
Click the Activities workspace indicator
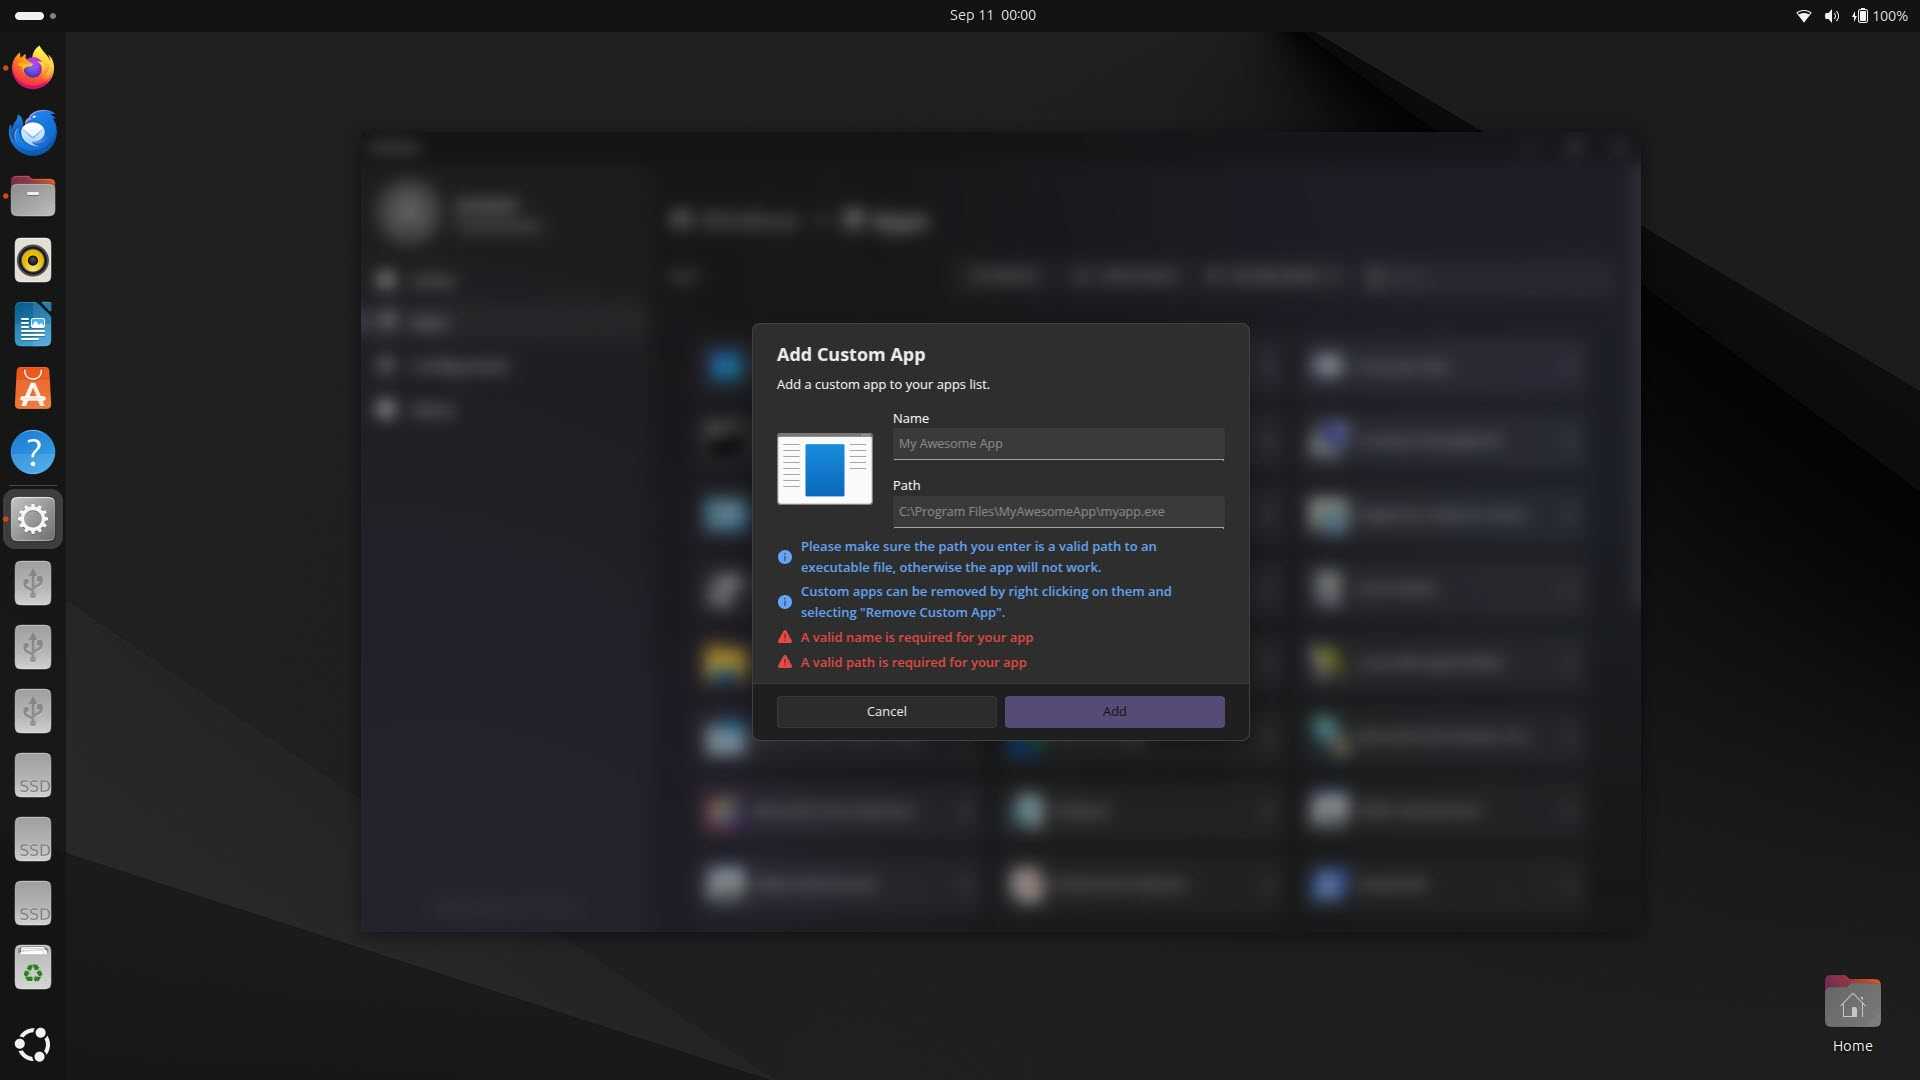(x=35, y=16)
